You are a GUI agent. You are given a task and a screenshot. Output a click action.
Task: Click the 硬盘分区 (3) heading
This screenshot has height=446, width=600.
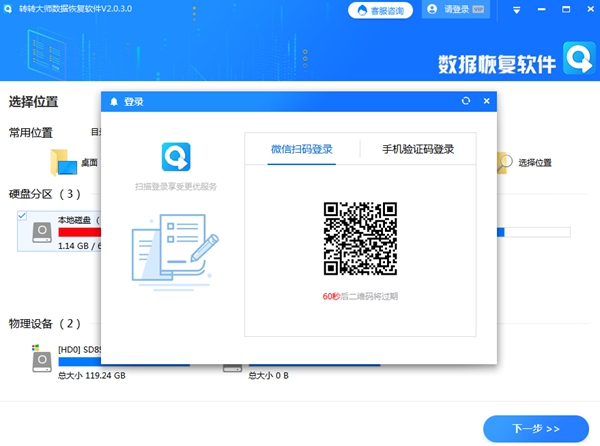pos(45,194)
